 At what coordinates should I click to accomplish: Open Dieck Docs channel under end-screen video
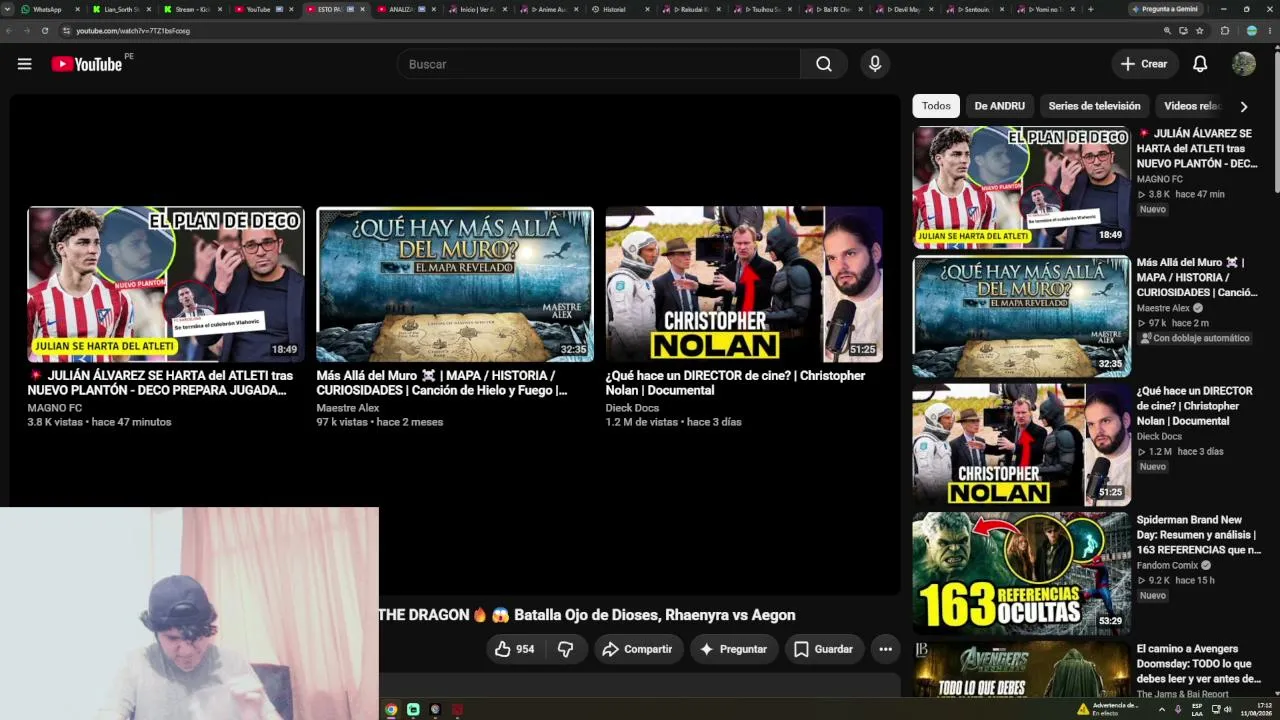(632, 408)
